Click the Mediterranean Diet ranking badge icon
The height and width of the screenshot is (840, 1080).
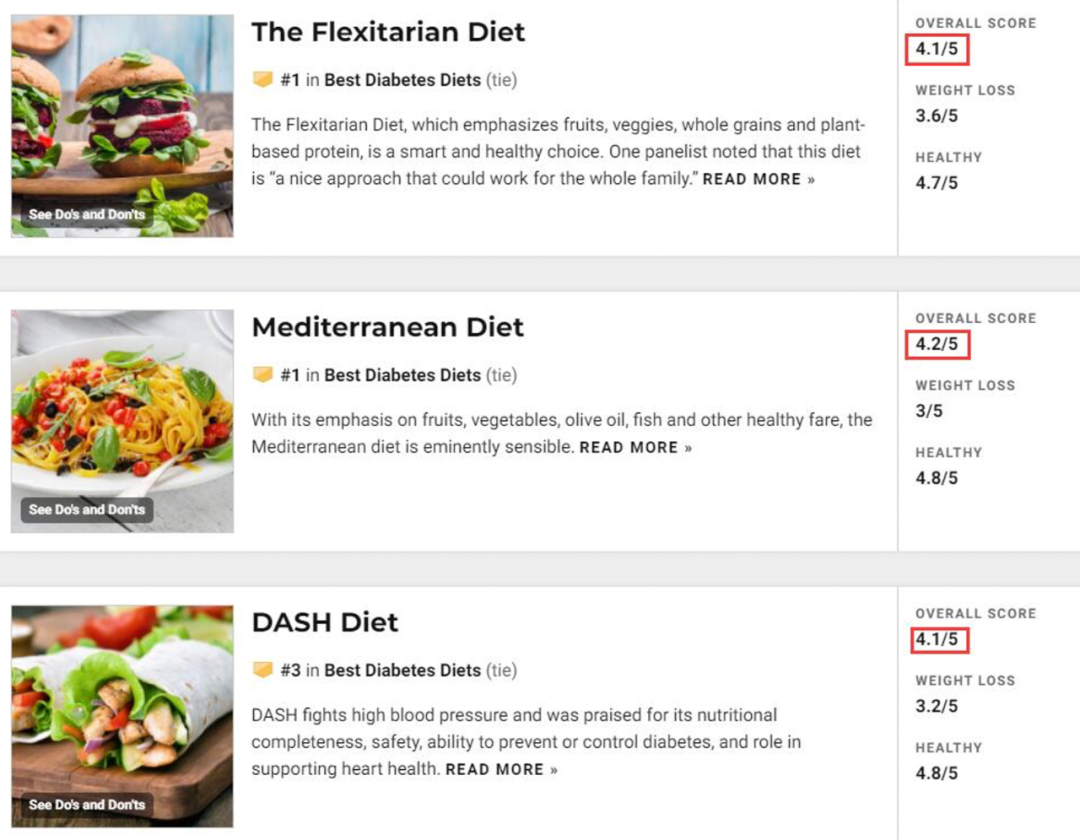262,375
